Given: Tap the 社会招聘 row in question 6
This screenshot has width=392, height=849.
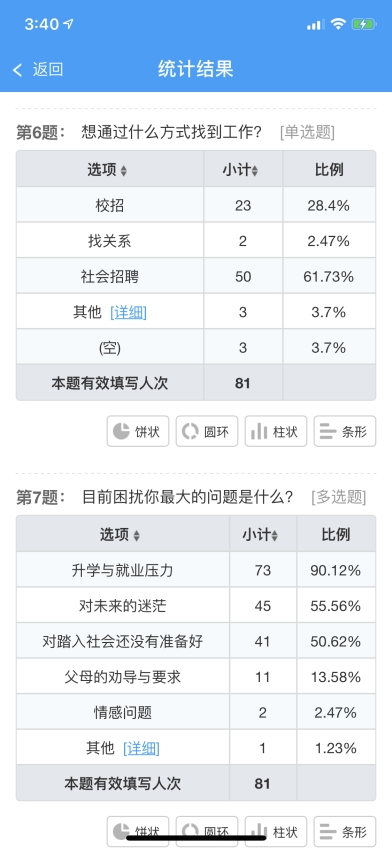Looking at the screenshot, I should coord(196,276).
